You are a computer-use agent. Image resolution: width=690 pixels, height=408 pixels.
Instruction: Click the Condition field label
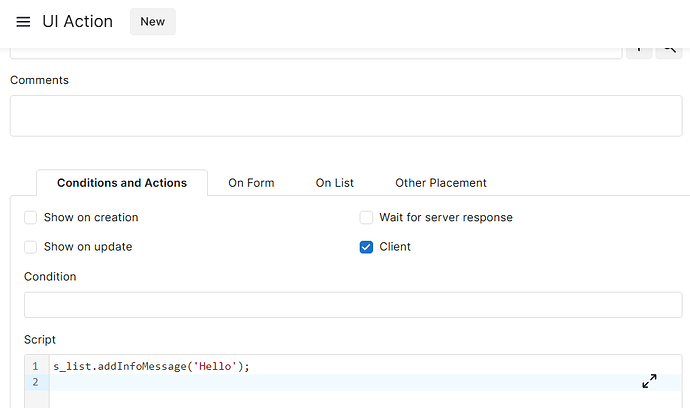click(x=50, y=276)
